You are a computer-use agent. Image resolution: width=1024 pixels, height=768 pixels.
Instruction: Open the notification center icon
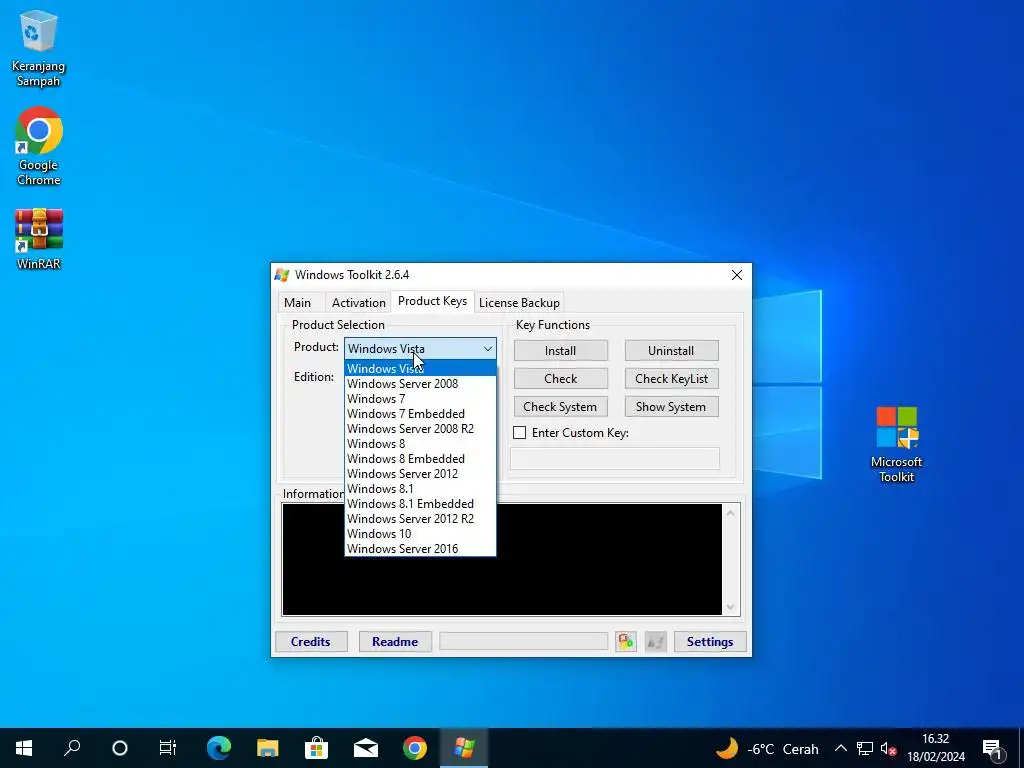pyautogui.click(x=993, y=749)
